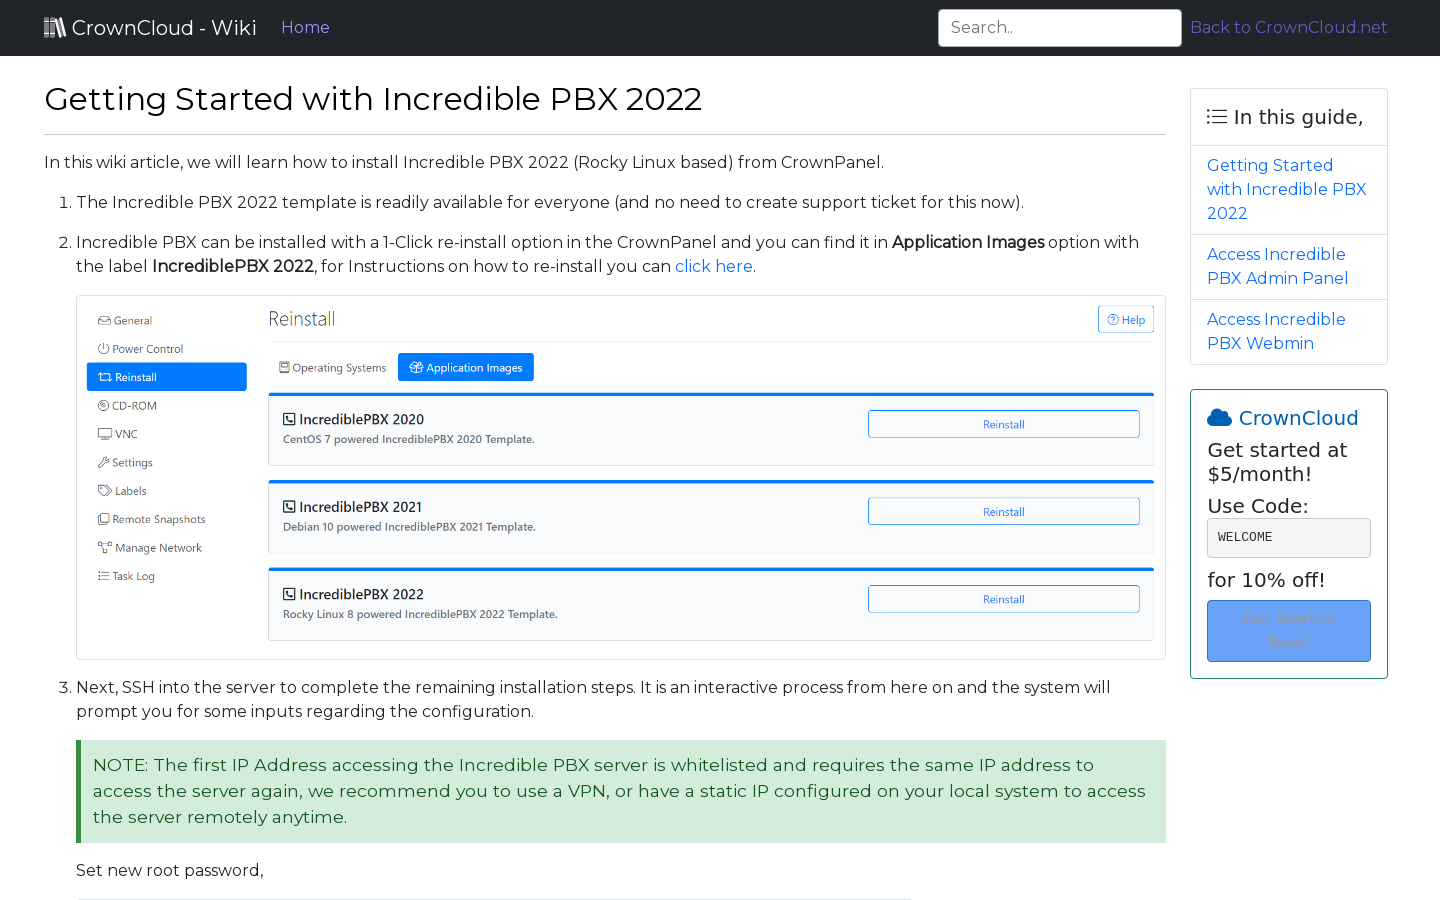Click Remote Snapshots icon in the screenshot sidebar
This screenshot has height=900, width=1440.
pos(103,520)
